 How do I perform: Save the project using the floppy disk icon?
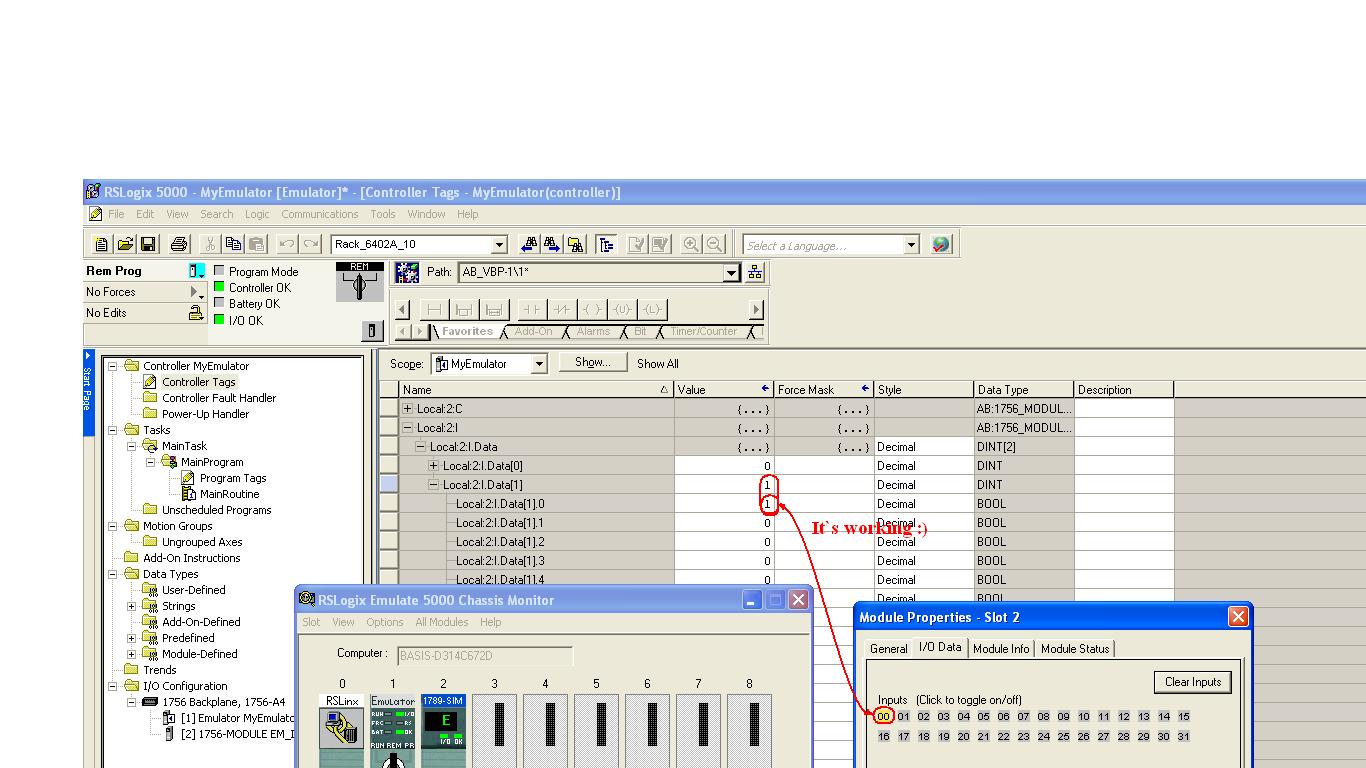point(148,244)
